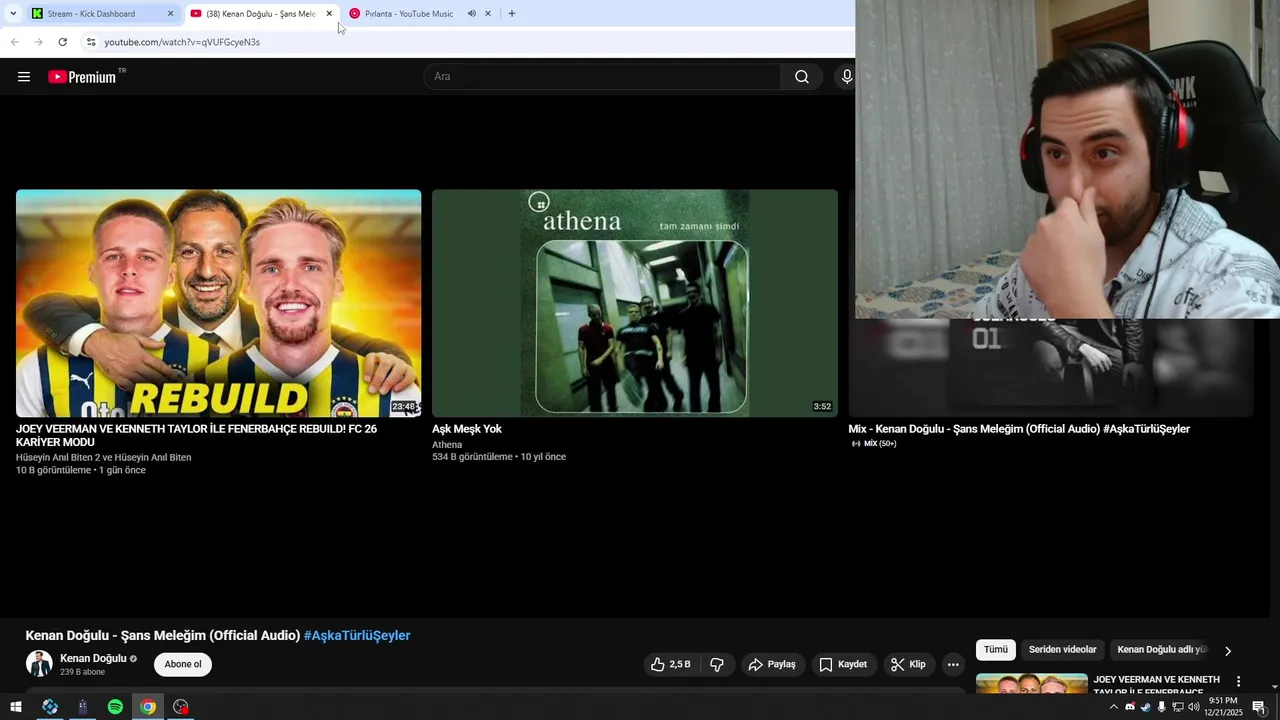Go to YouTube Premium home logo
Image resolution: width=1280 pixels, height=720 pixels.
pyautogui.click(x=83, y=77)
